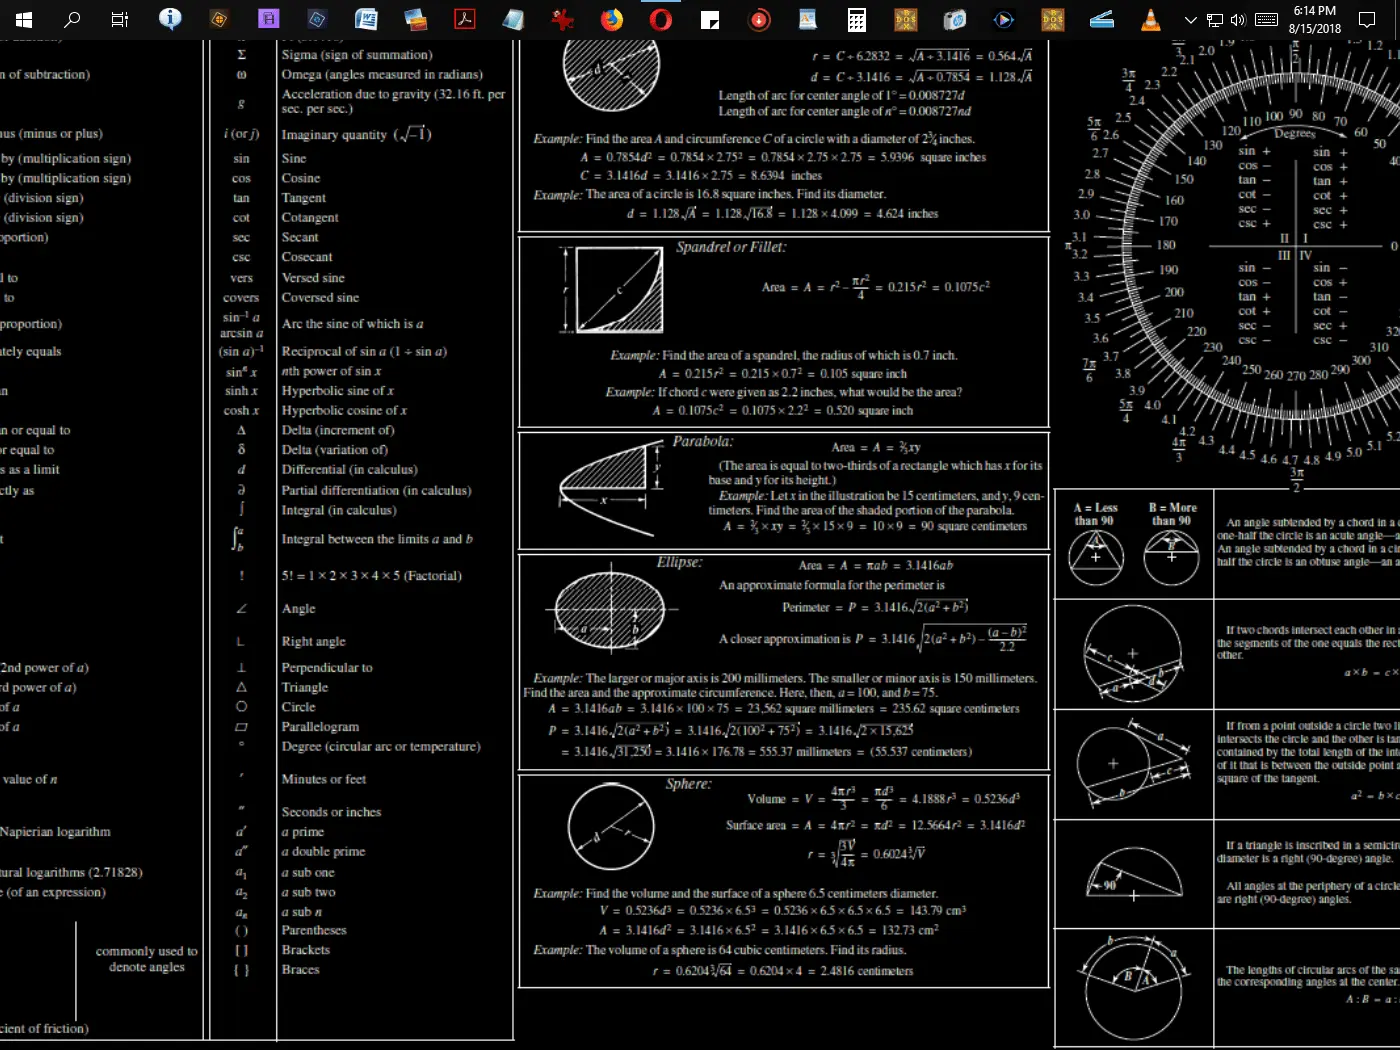Open the HP printer utility icon
This screenshot has width=1400, height=1050.
pos(955,20)
